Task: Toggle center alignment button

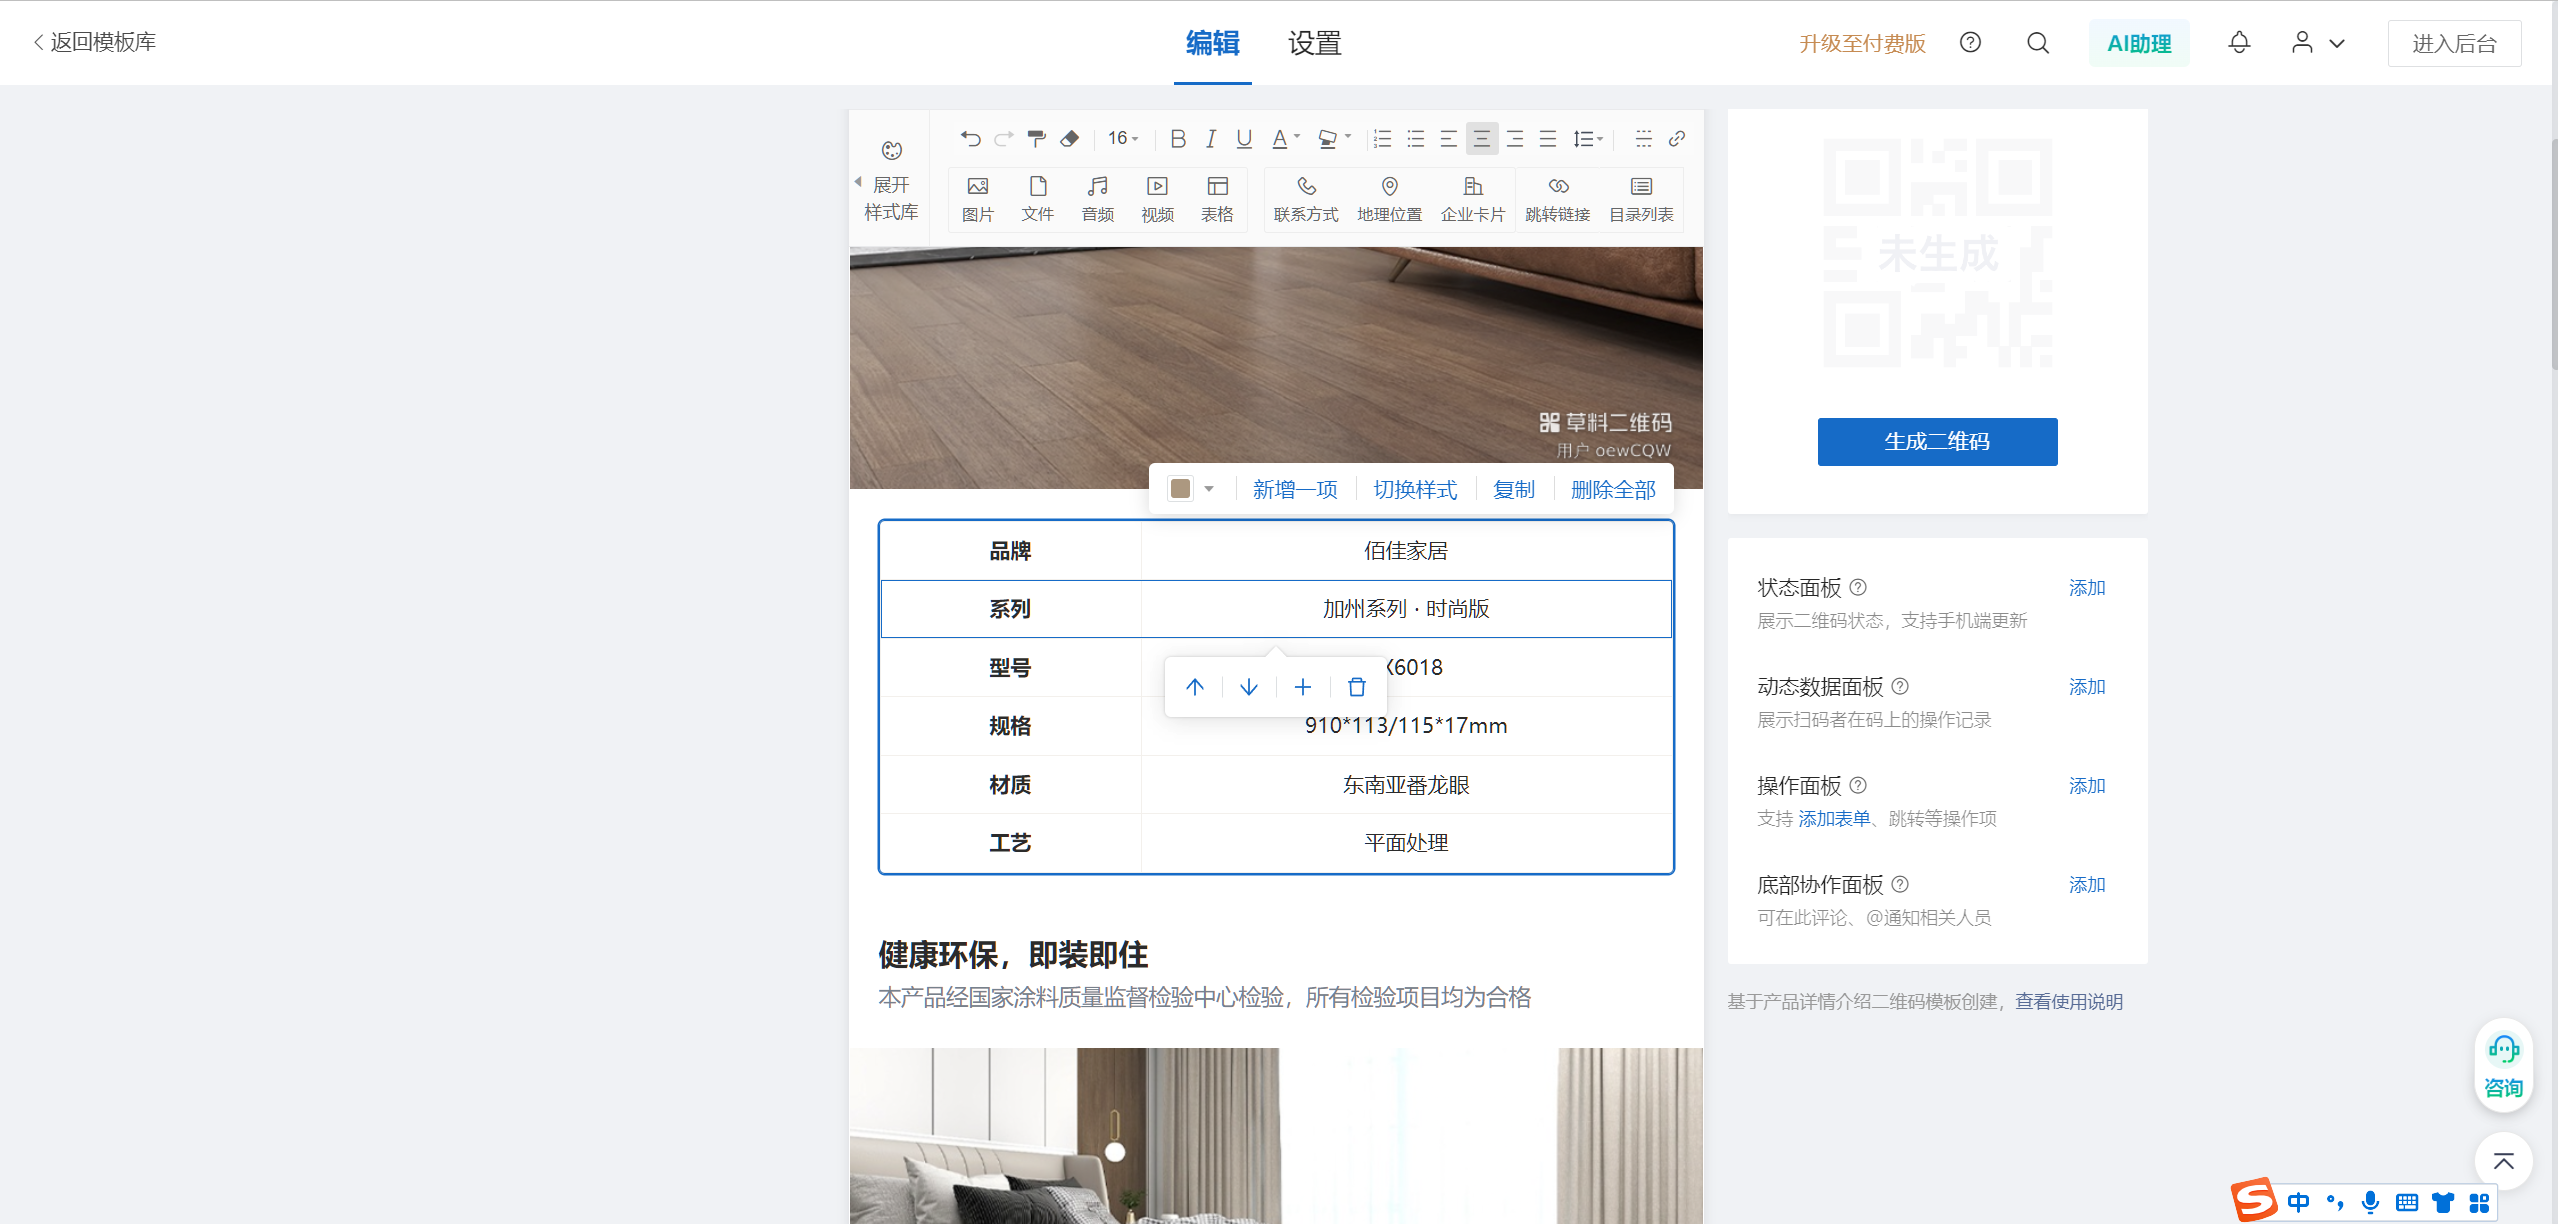Action: pyautogui.click(x=1481, y=139)
